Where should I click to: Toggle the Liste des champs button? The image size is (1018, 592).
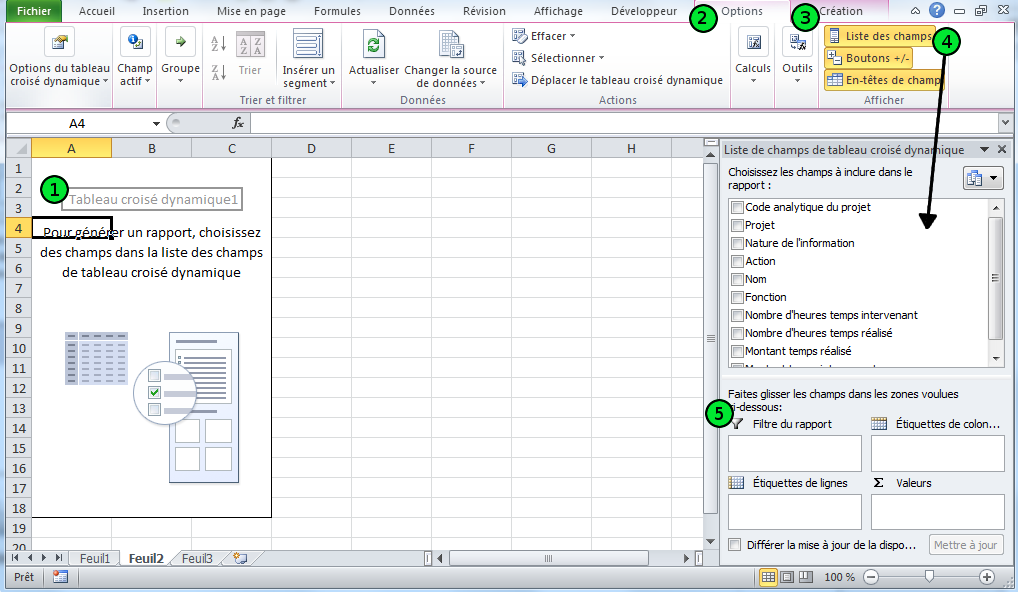click(x=879, y=36)
